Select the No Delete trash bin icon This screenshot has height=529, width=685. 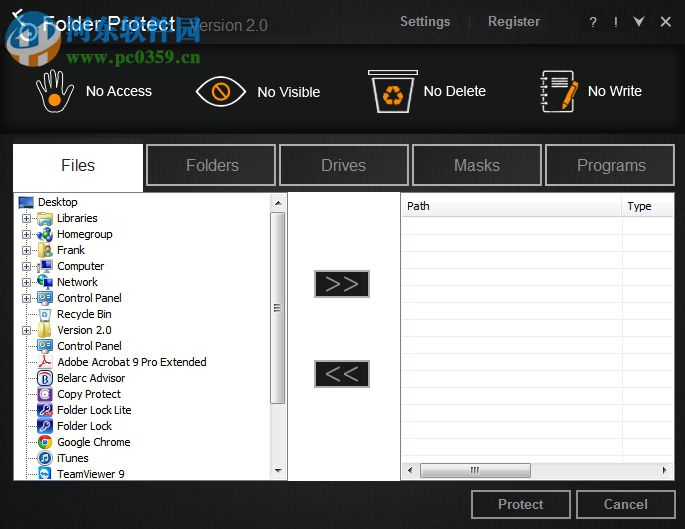pyautogui.click(x=392, y=91)
